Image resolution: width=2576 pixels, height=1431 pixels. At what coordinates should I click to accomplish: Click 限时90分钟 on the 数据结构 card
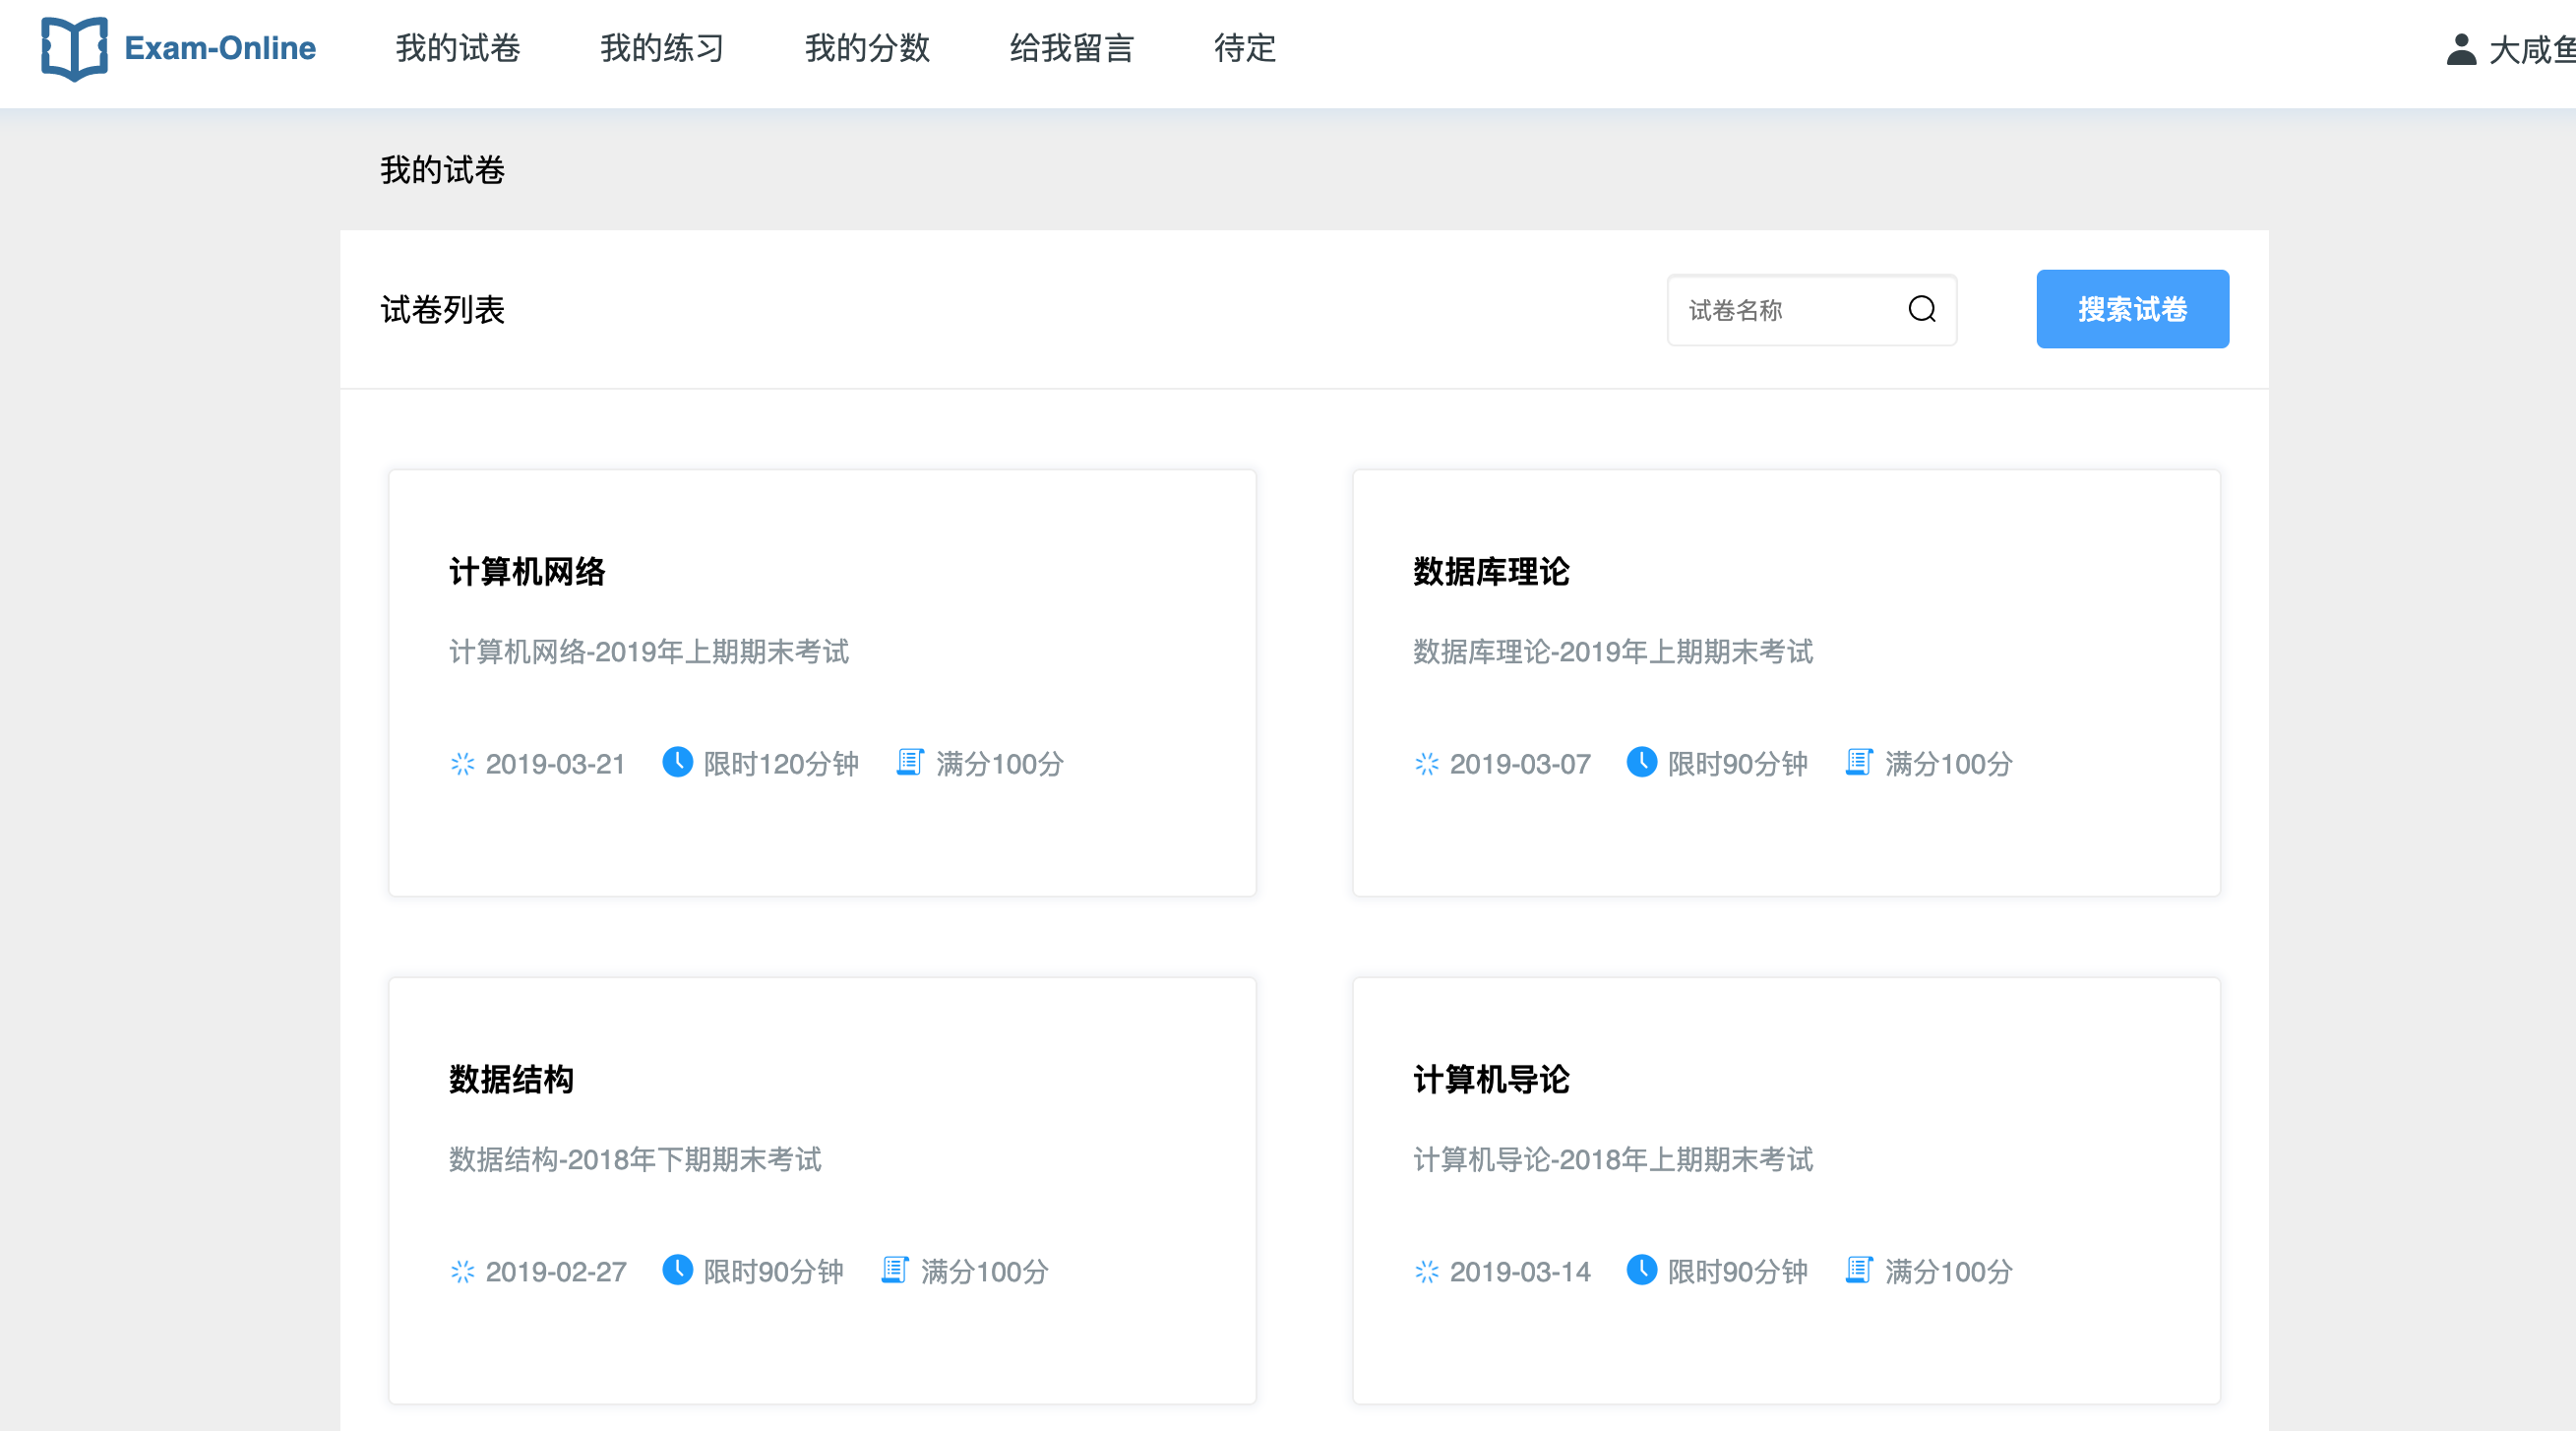(x=774, y=1272)
